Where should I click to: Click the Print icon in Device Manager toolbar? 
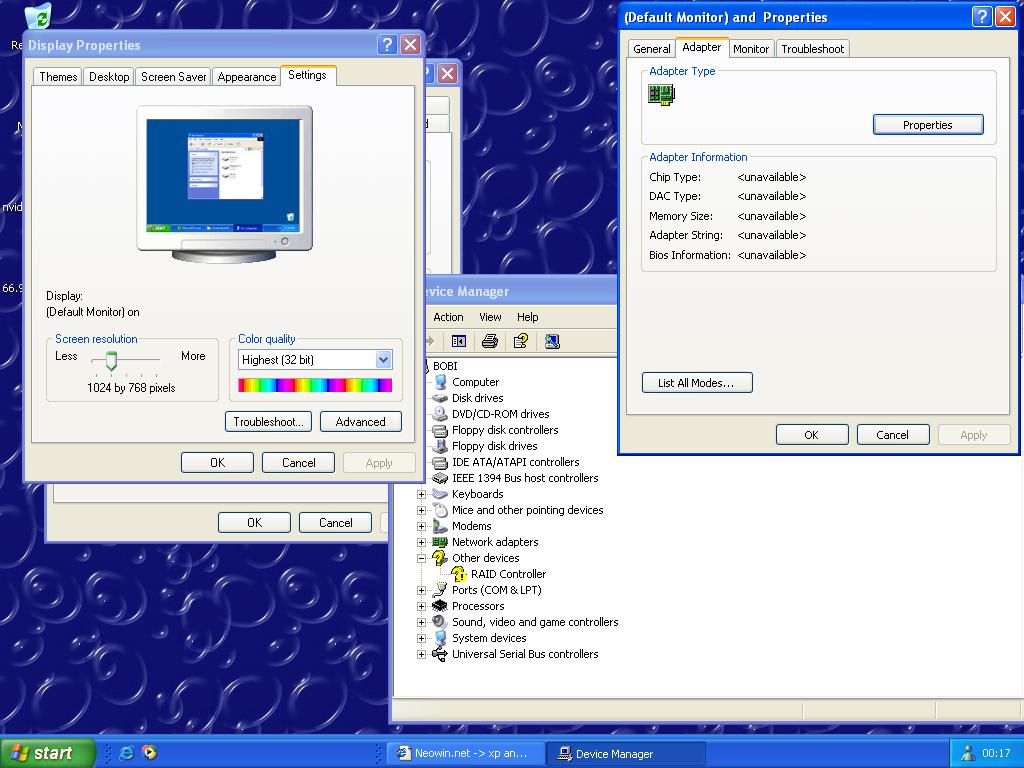coord(489,341)
